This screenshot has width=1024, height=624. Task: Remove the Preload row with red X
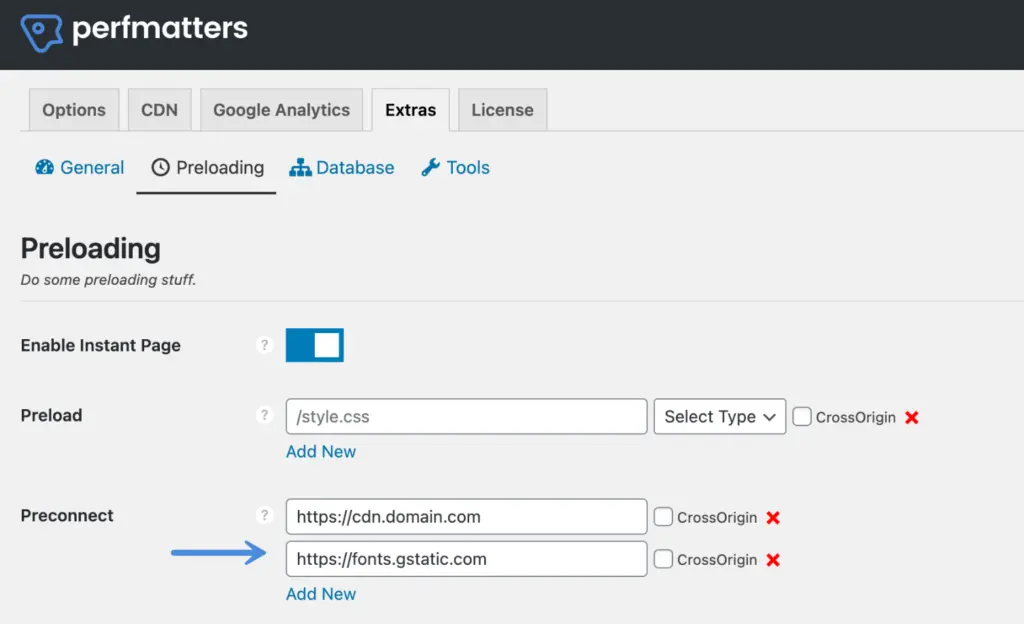click(x=912, y=418)
